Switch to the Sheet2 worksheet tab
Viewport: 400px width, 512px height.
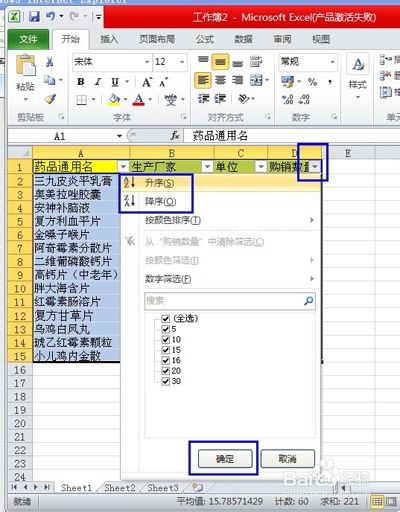click(x=120, y=488)
